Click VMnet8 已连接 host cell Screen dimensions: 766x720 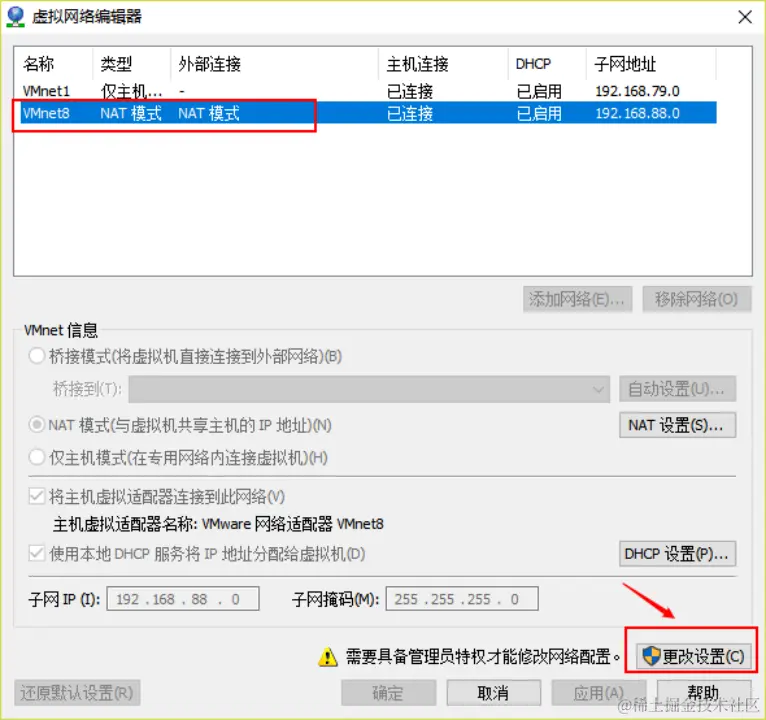[410, 113]
